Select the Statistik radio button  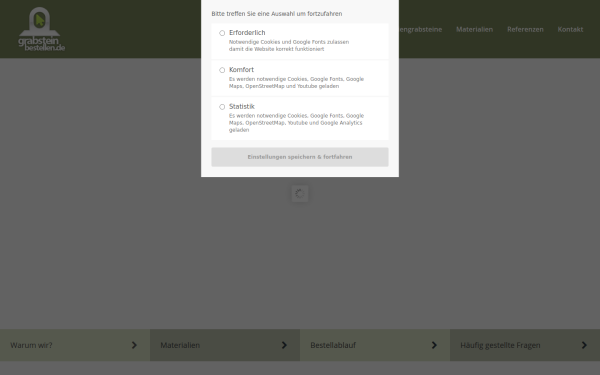click(x=222, y=107)
